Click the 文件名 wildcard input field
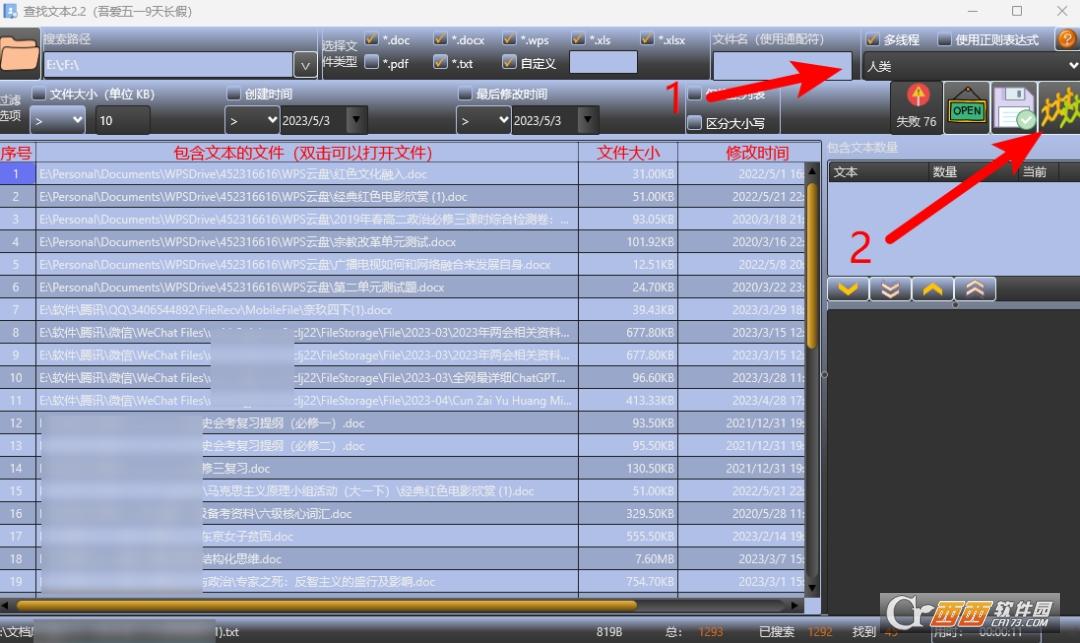 782,66
